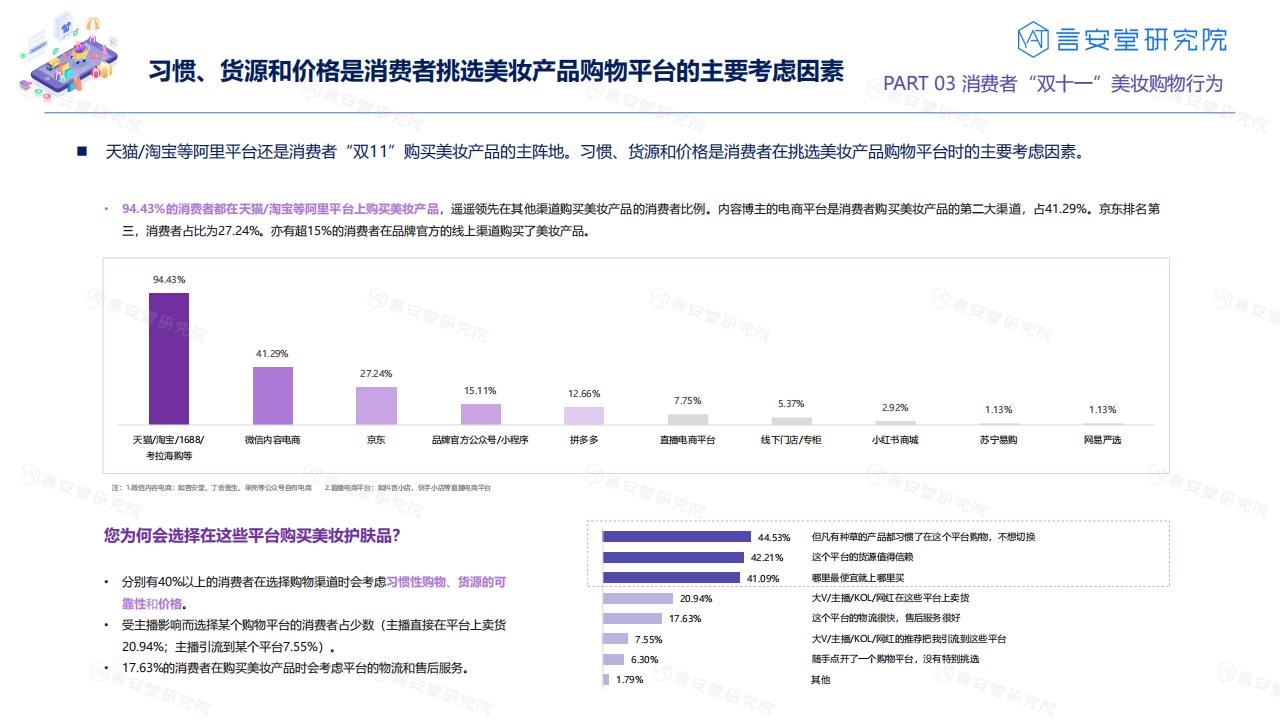Click the 京东 axis label
The height and width of the screenshot is (720, 1280).
point(376,440)
